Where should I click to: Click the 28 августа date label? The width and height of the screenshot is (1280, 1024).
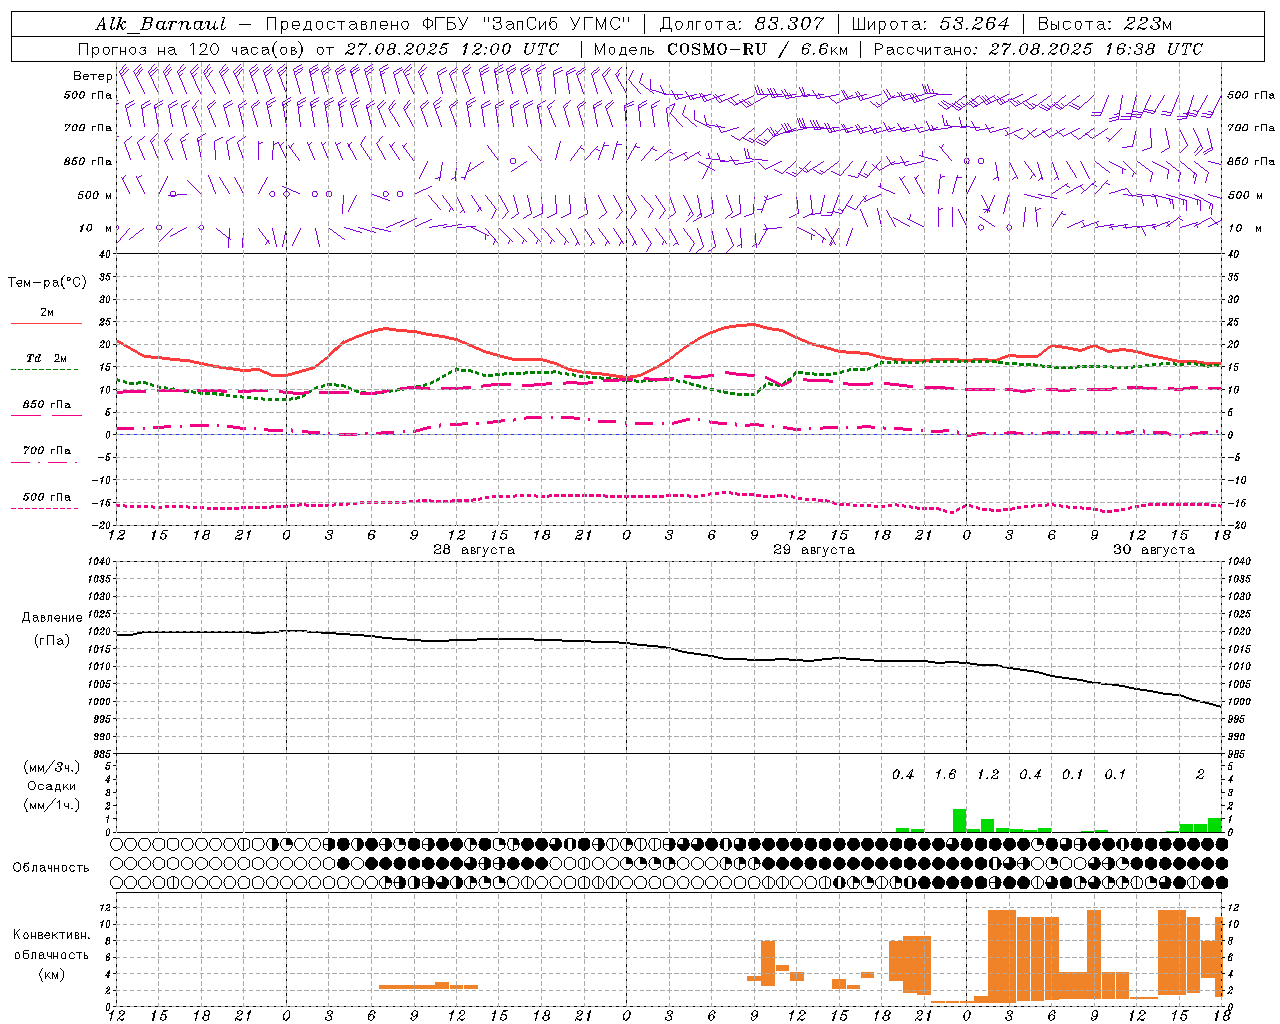(474, 550)
